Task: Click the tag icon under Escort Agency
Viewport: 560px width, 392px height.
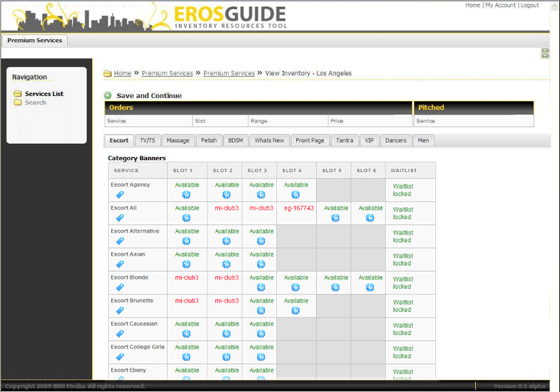Action: 120,195
